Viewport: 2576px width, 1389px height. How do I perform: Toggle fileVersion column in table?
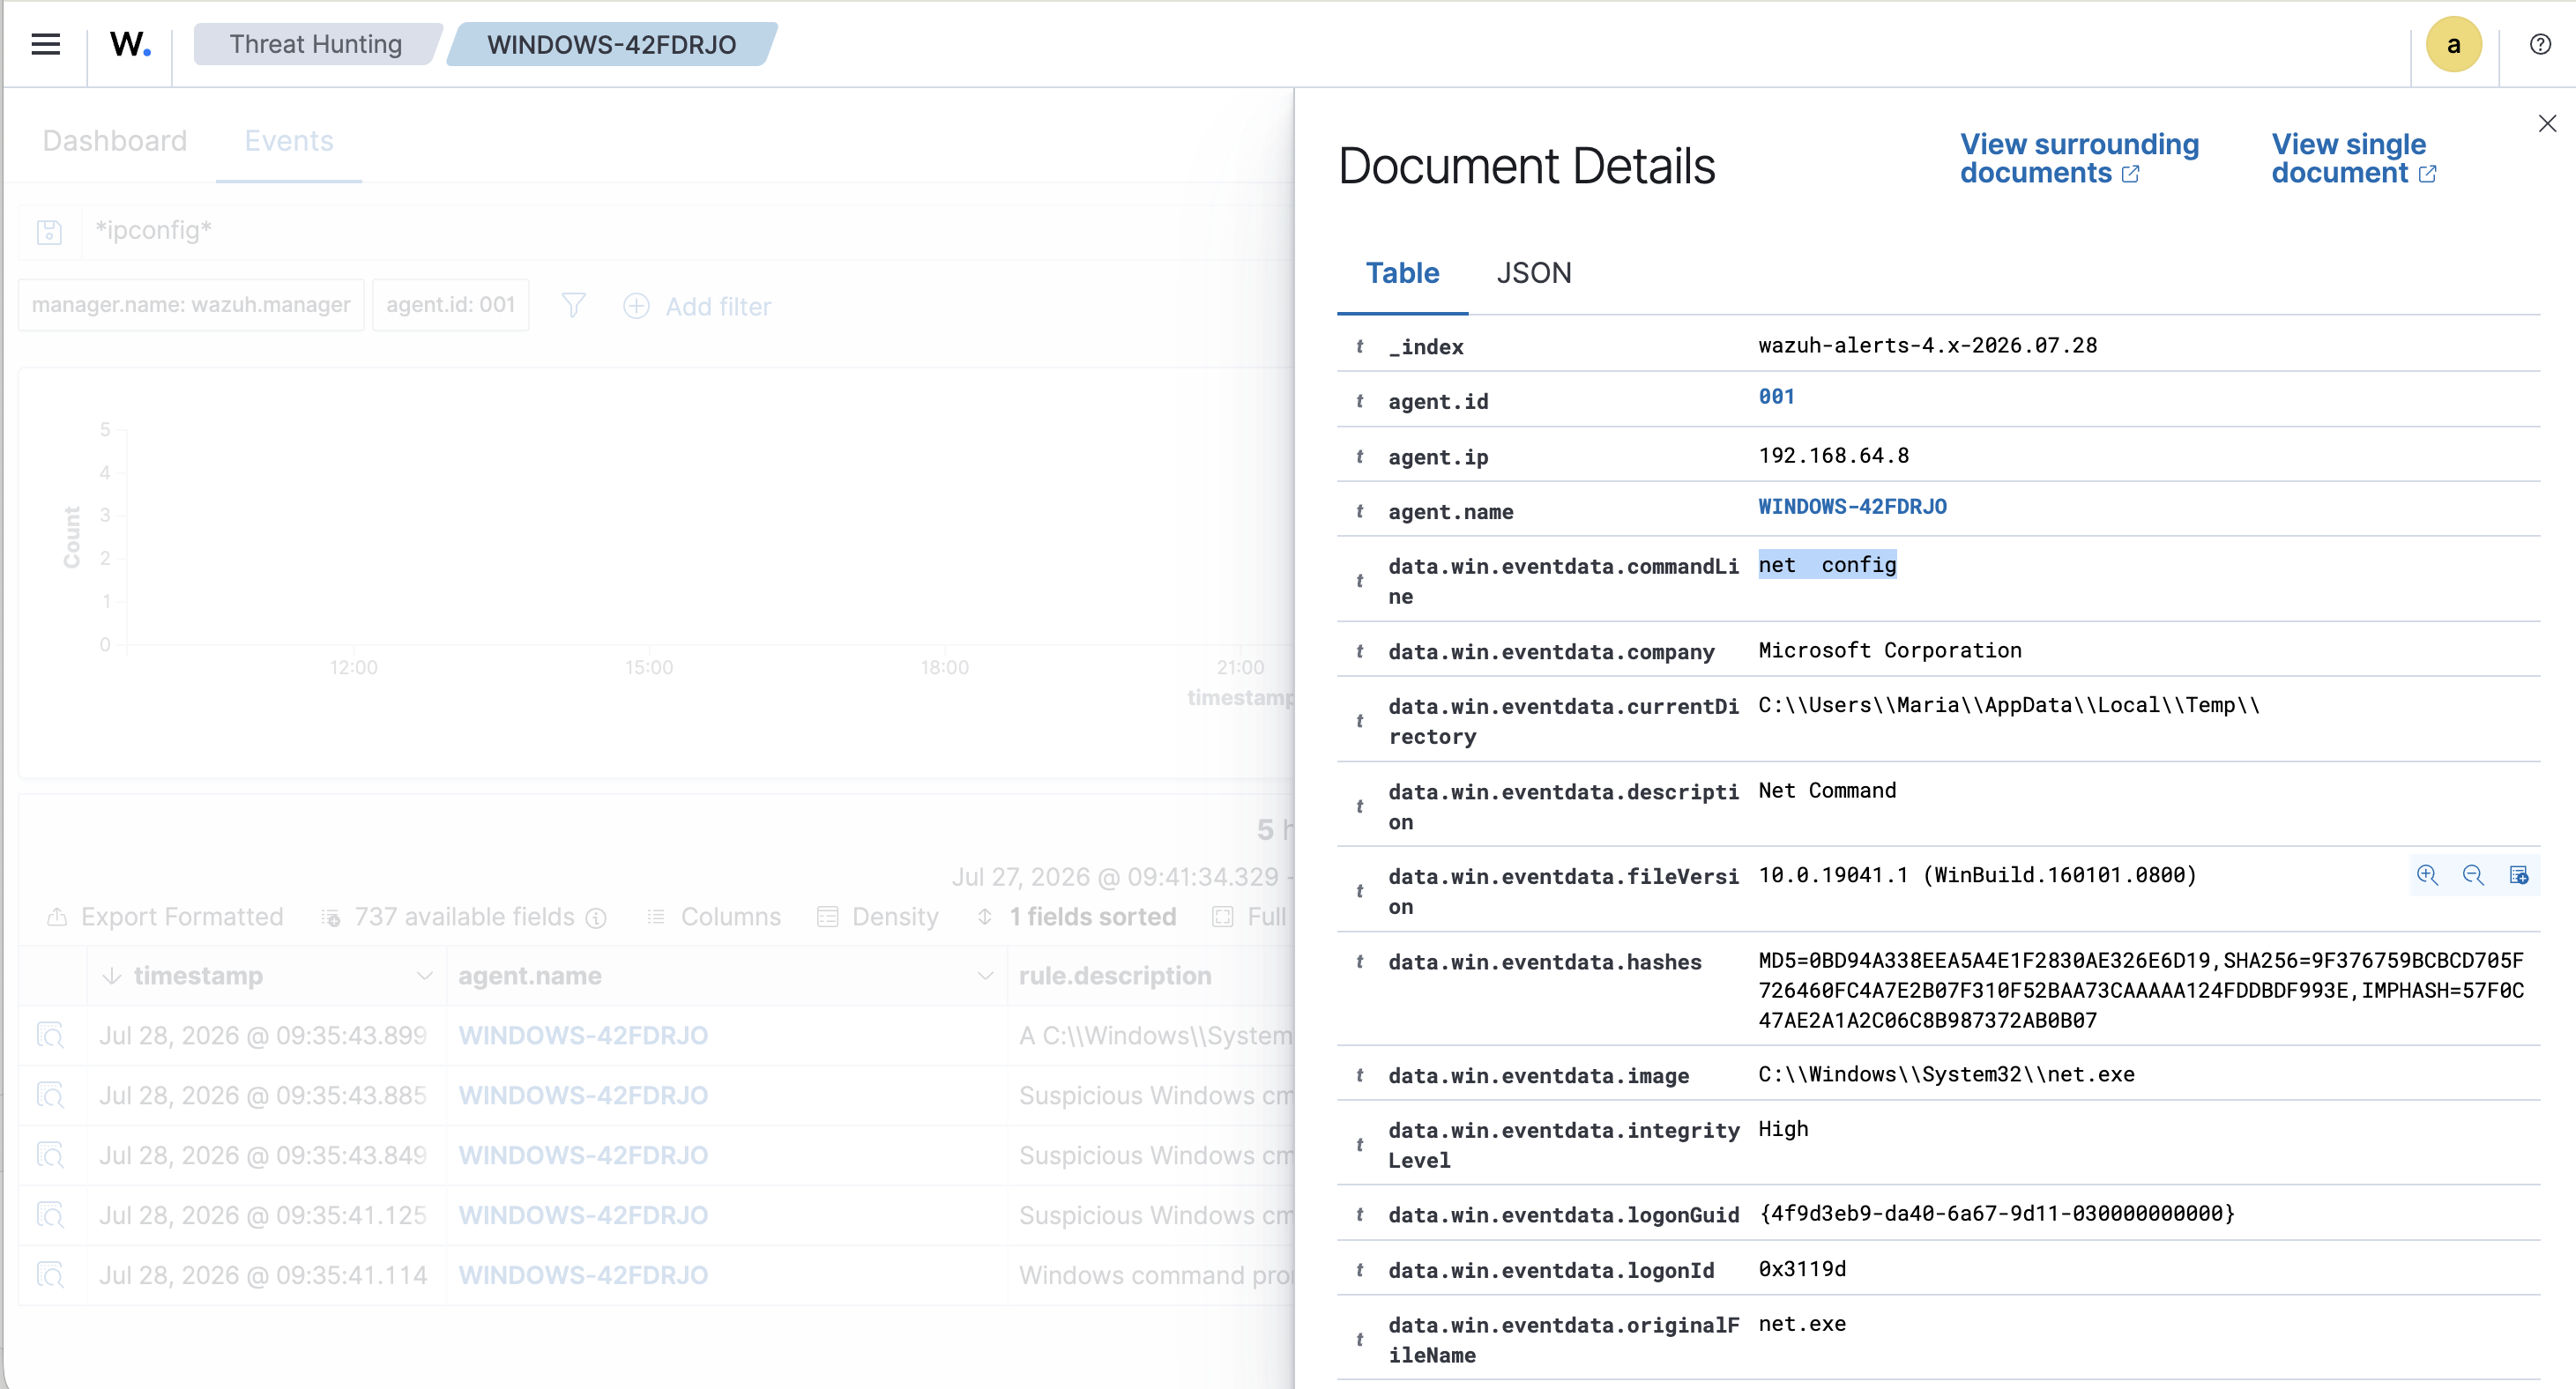2519,875
